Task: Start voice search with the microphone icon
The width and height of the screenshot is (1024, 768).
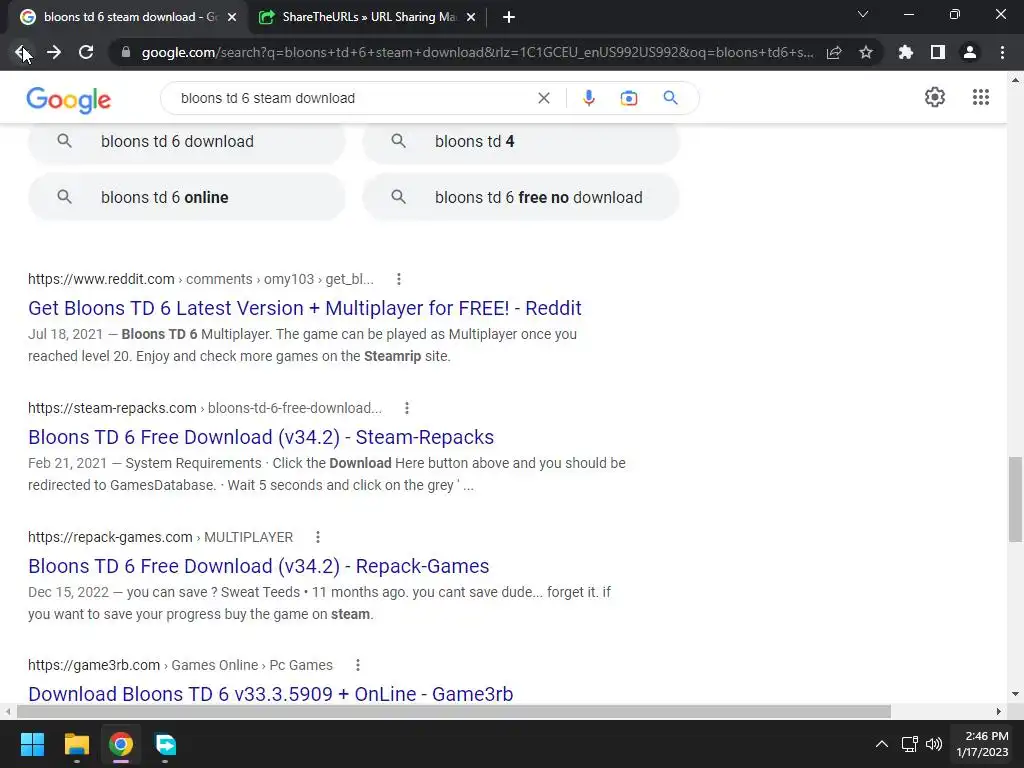Action: tap(588, 98)
